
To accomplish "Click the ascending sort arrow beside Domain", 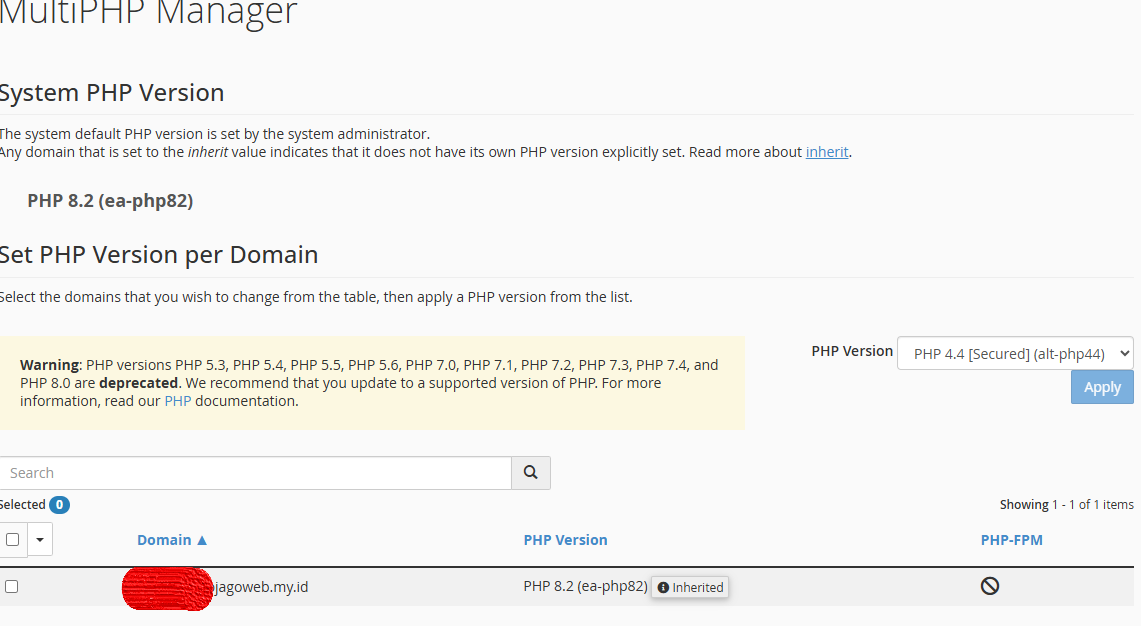I will click(202, 540).
